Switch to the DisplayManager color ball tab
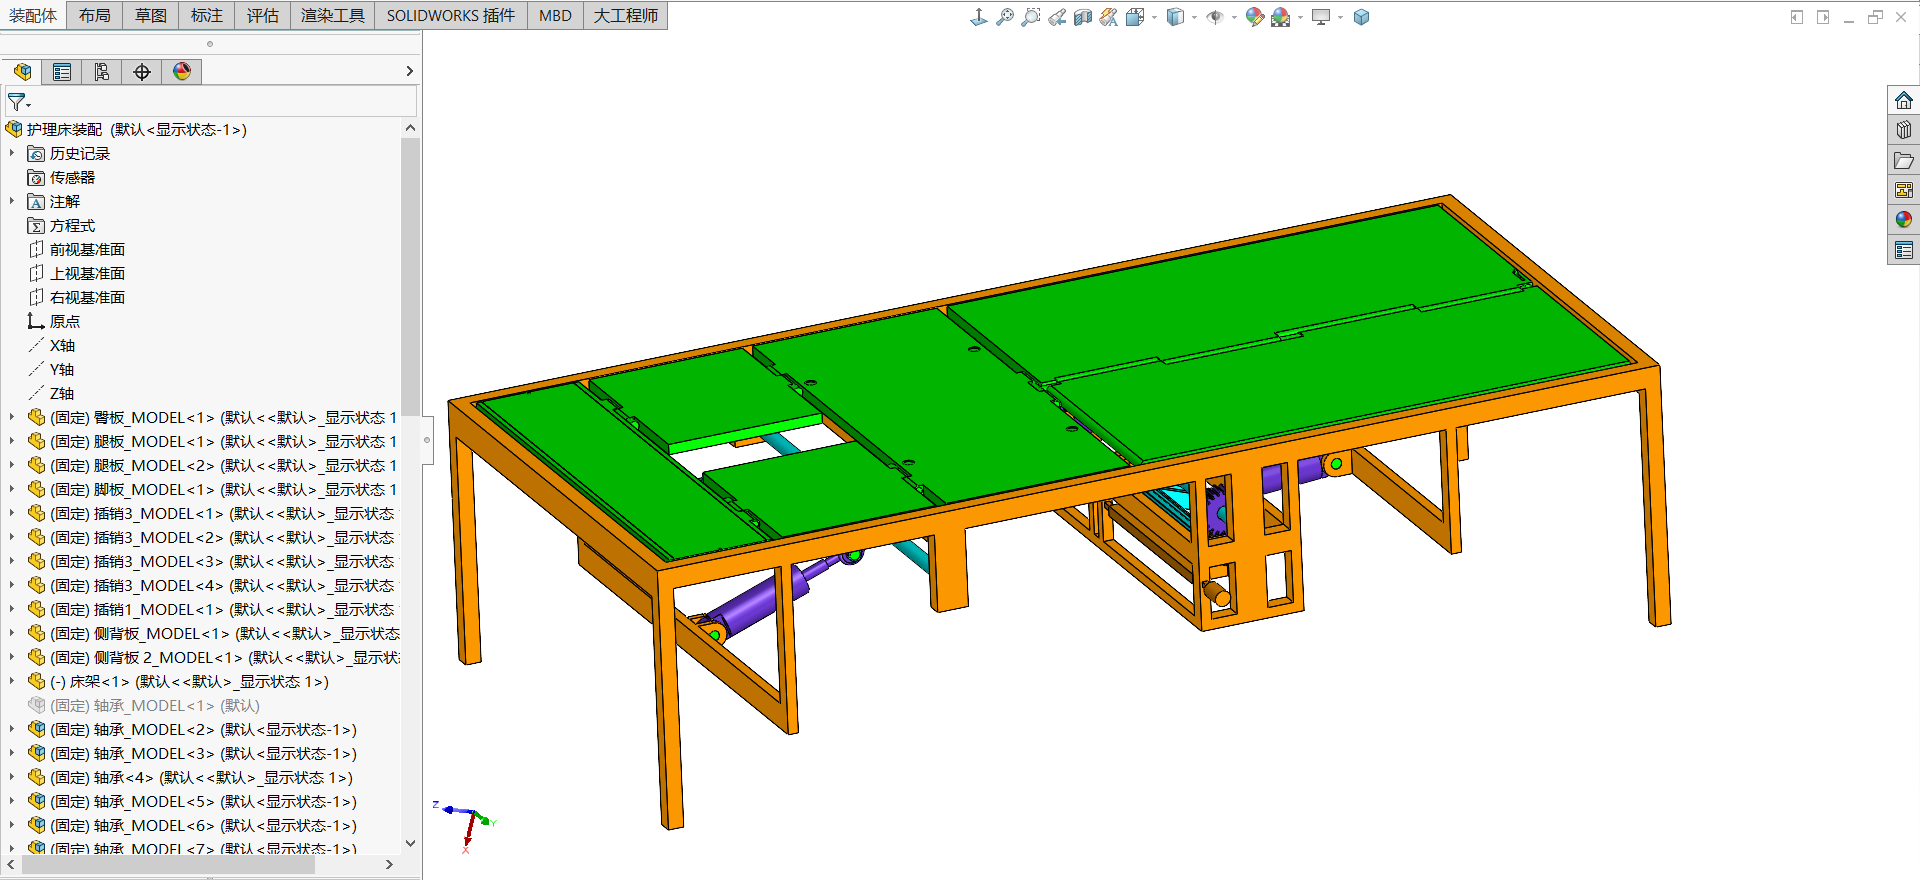Screen dimensions: 1920x880 tap(182, 72)
